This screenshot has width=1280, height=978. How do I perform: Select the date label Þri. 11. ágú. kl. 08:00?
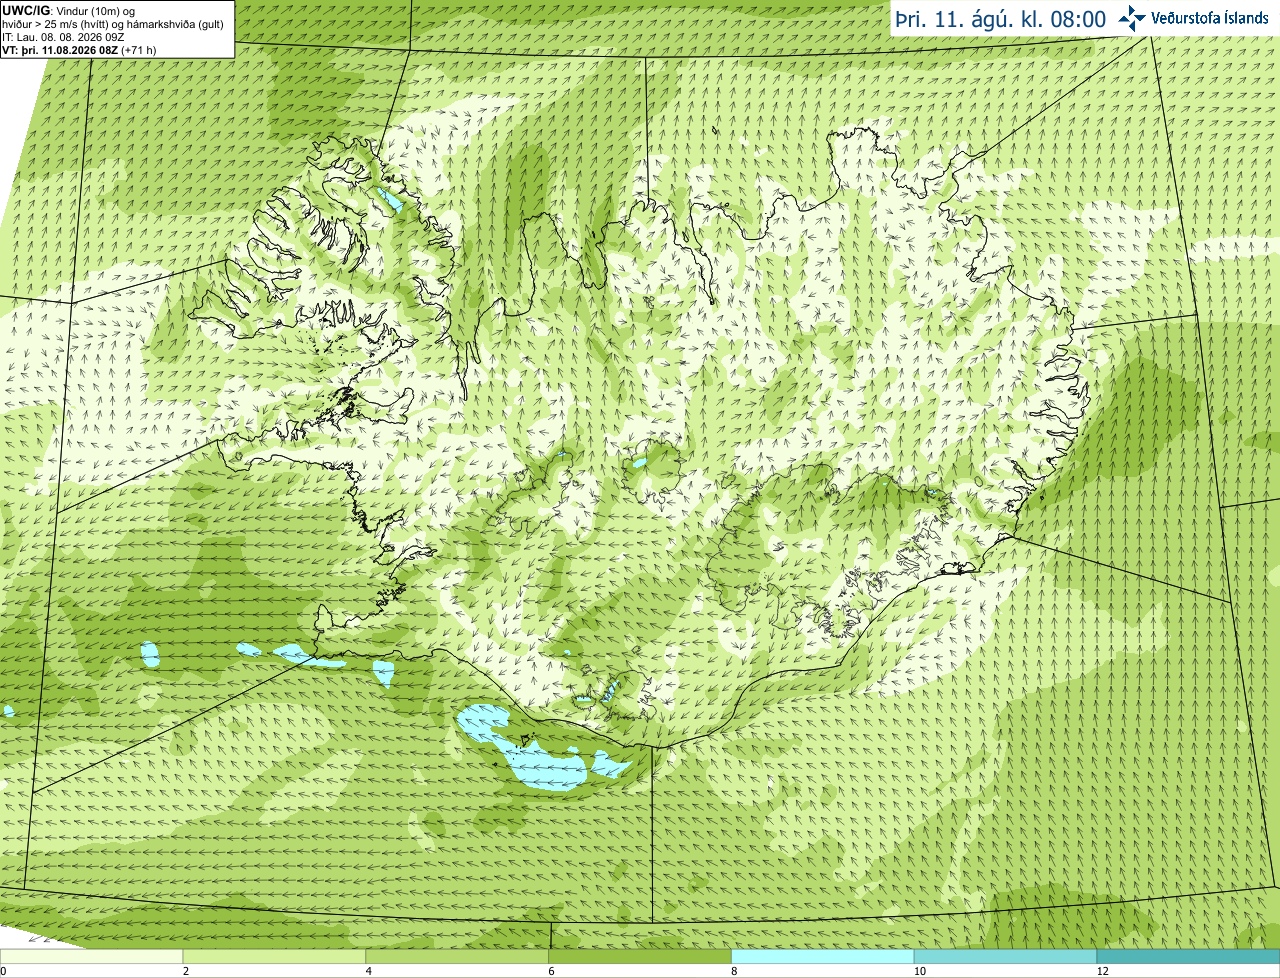click(1000, 19)
